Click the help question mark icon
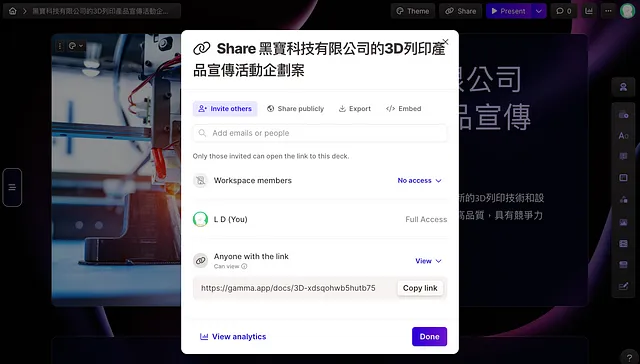The width and height of the screenshot is (640, 364). coord(629,358)
